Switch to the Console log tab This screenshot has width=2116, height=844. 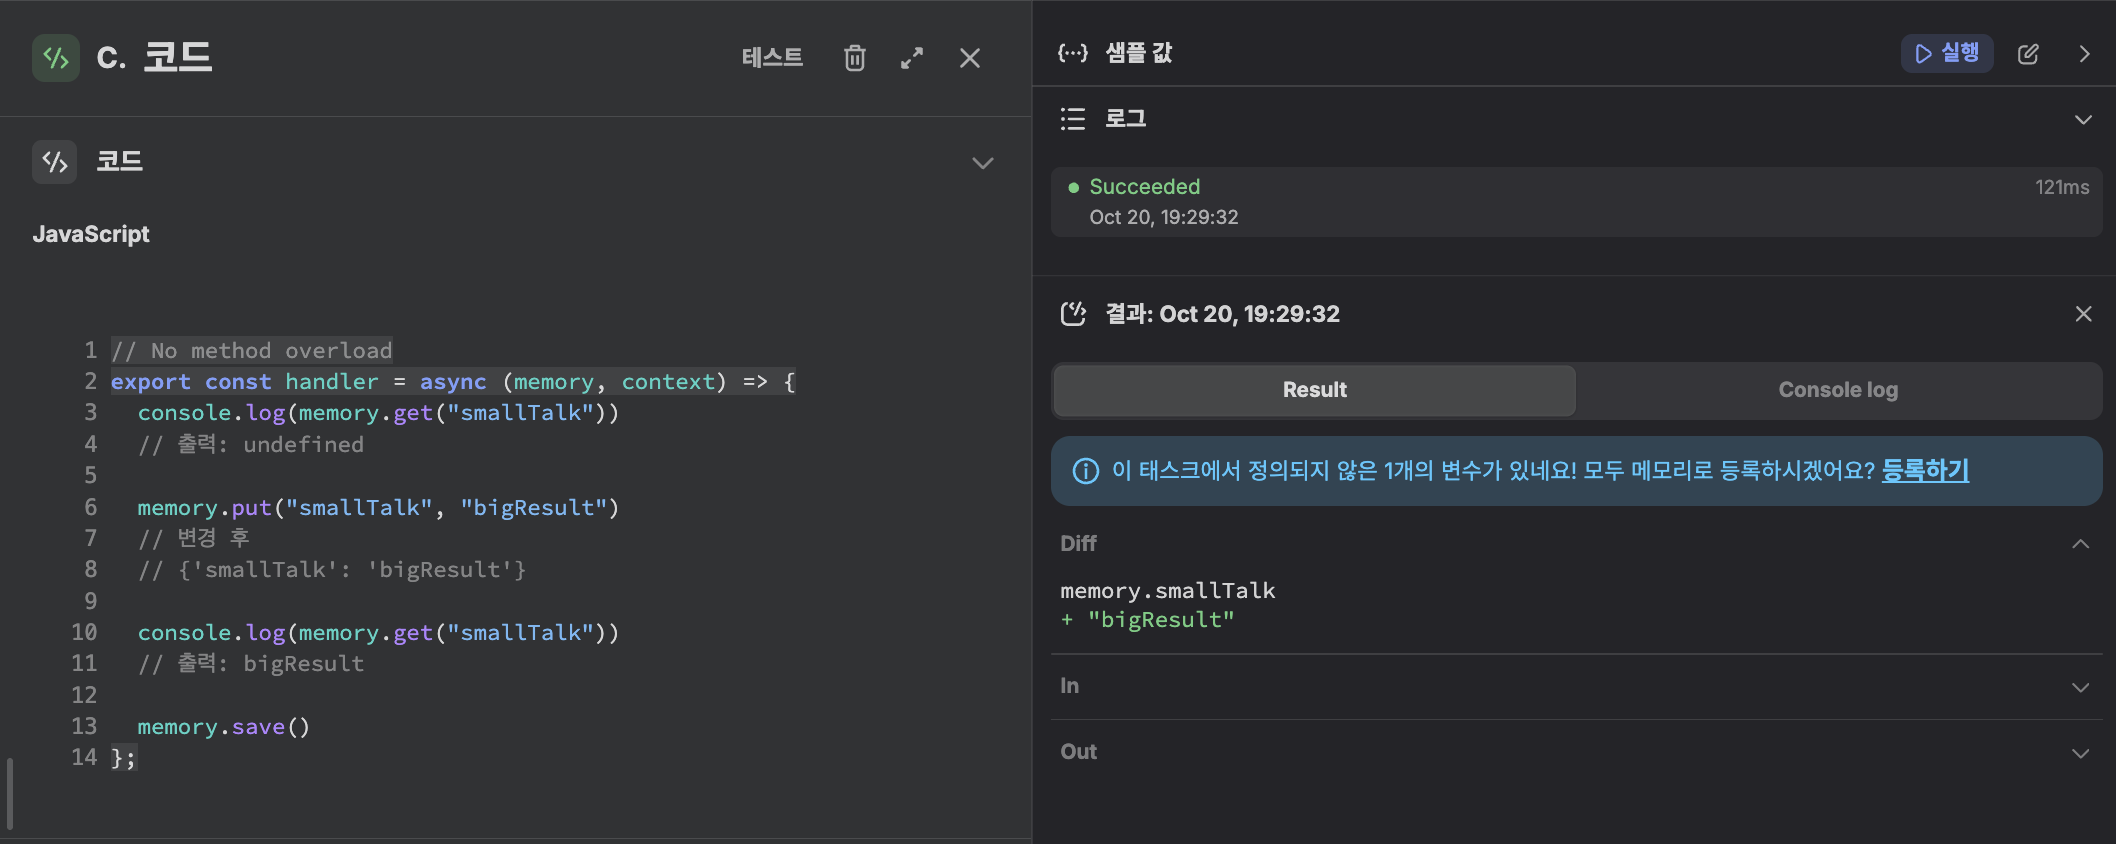(1838, 390)
